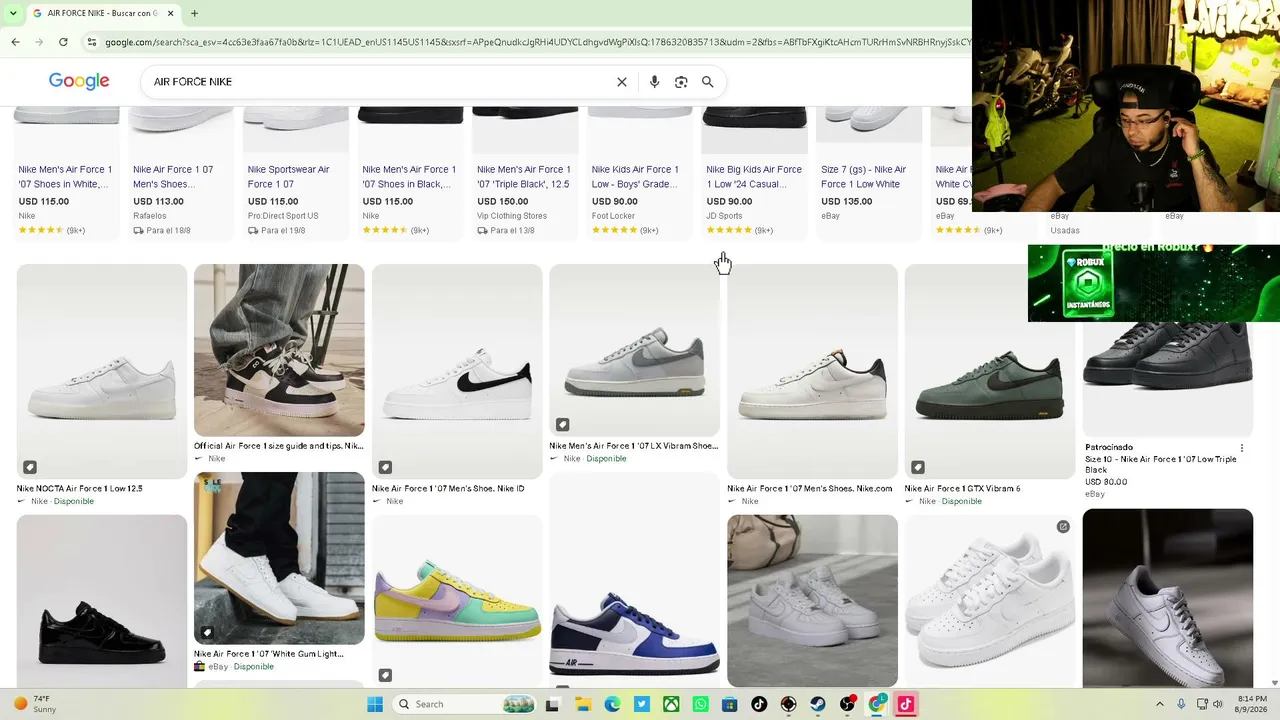Open the blue bird Twitter taskbar app
The height and width of the screenshot is (720, 1280).
pos(641,704)
